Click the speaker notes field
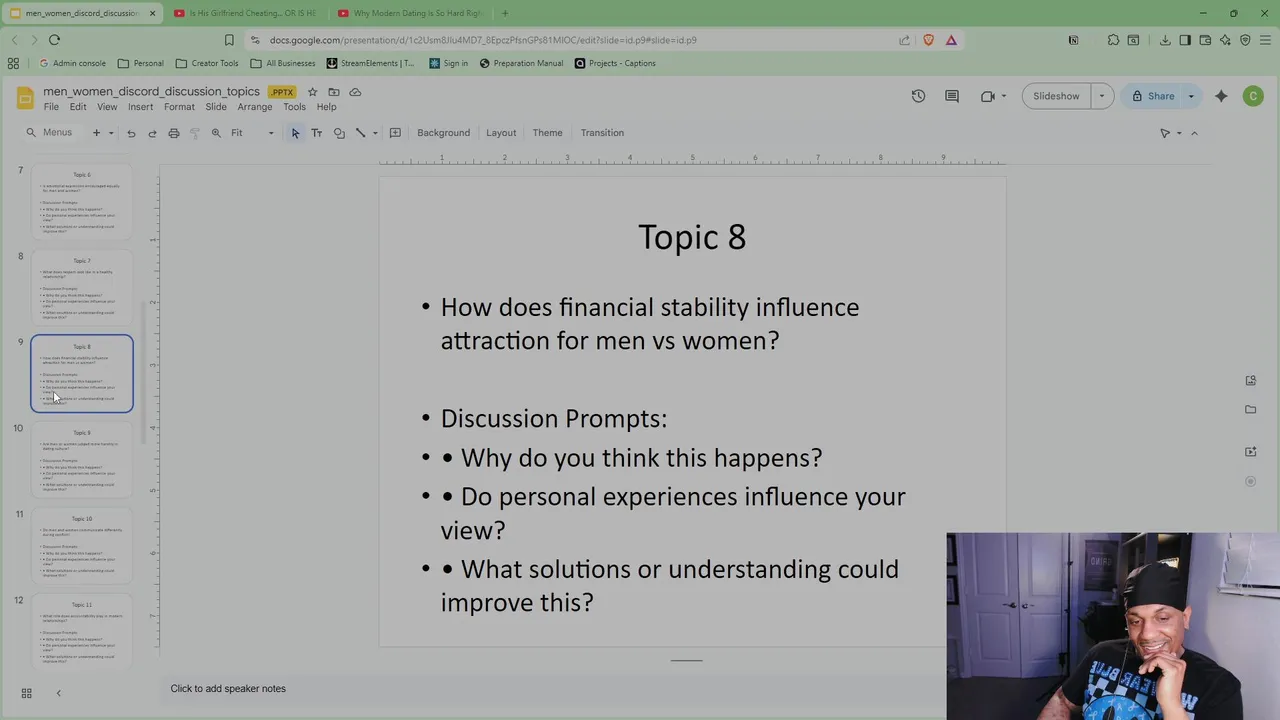This screenshot has width=1280, height=720. tap(555, 688)
